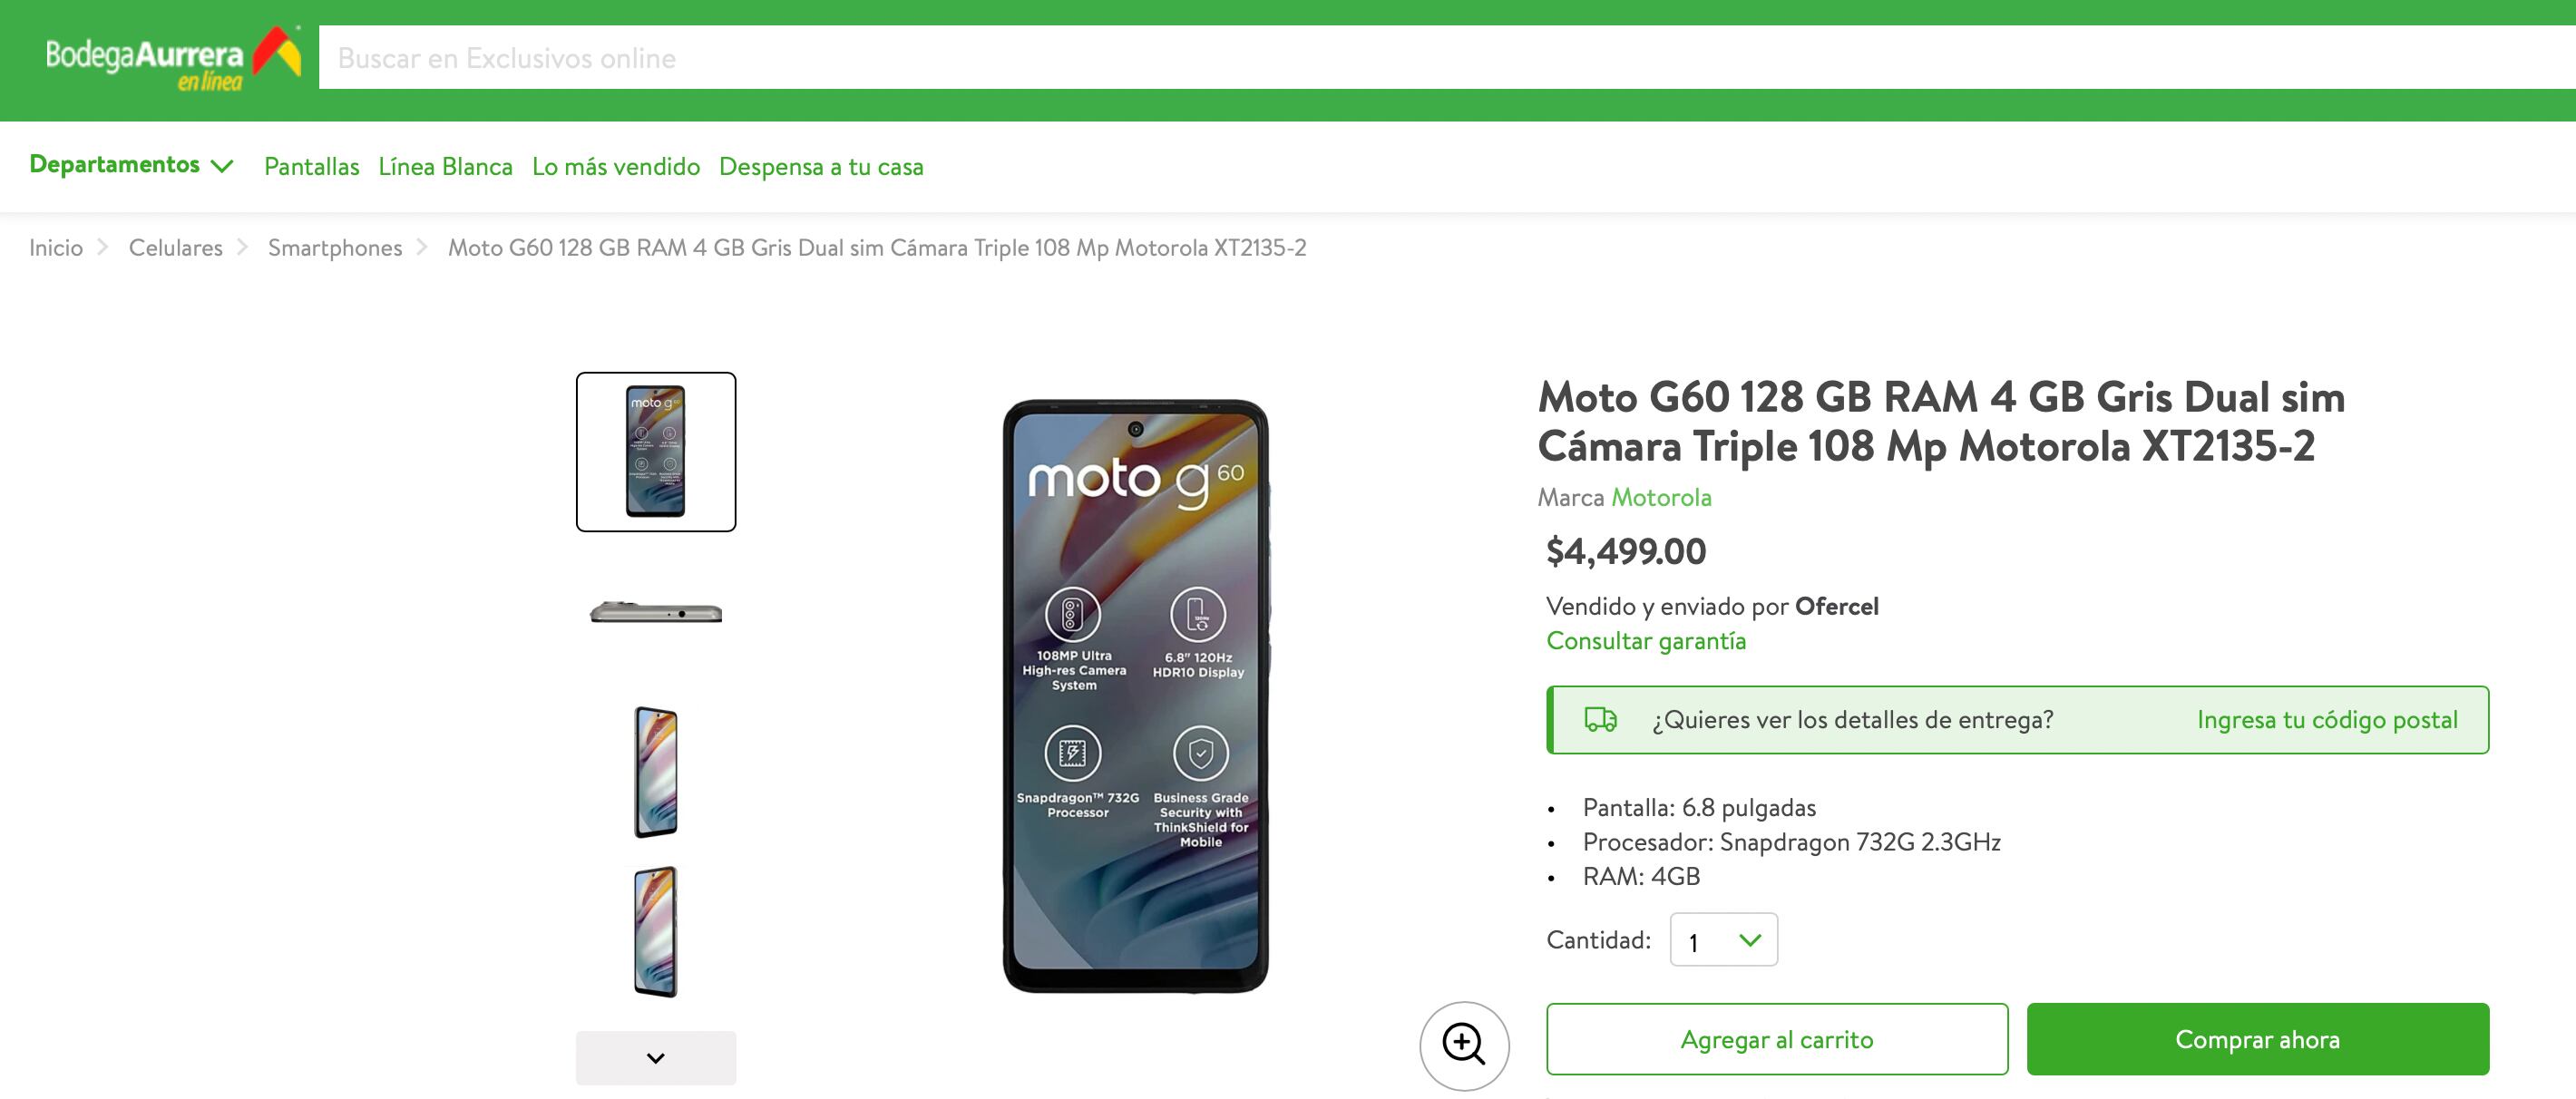Open the Pantallas menu item
This screenshot has height=1099, width=2576.
[x=311, y=167]
